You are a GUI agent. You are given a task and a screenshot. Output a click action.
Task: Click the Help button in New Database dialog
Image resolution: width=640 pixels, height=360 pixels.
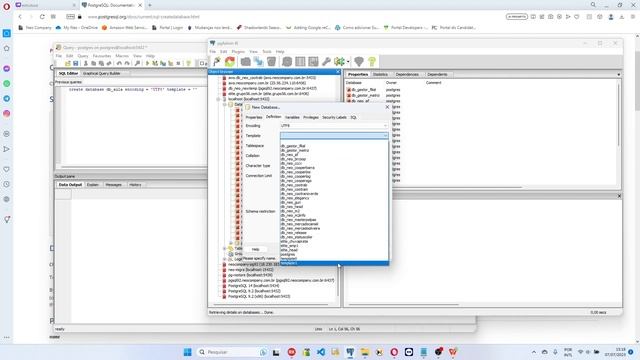(x=256, y=249)
